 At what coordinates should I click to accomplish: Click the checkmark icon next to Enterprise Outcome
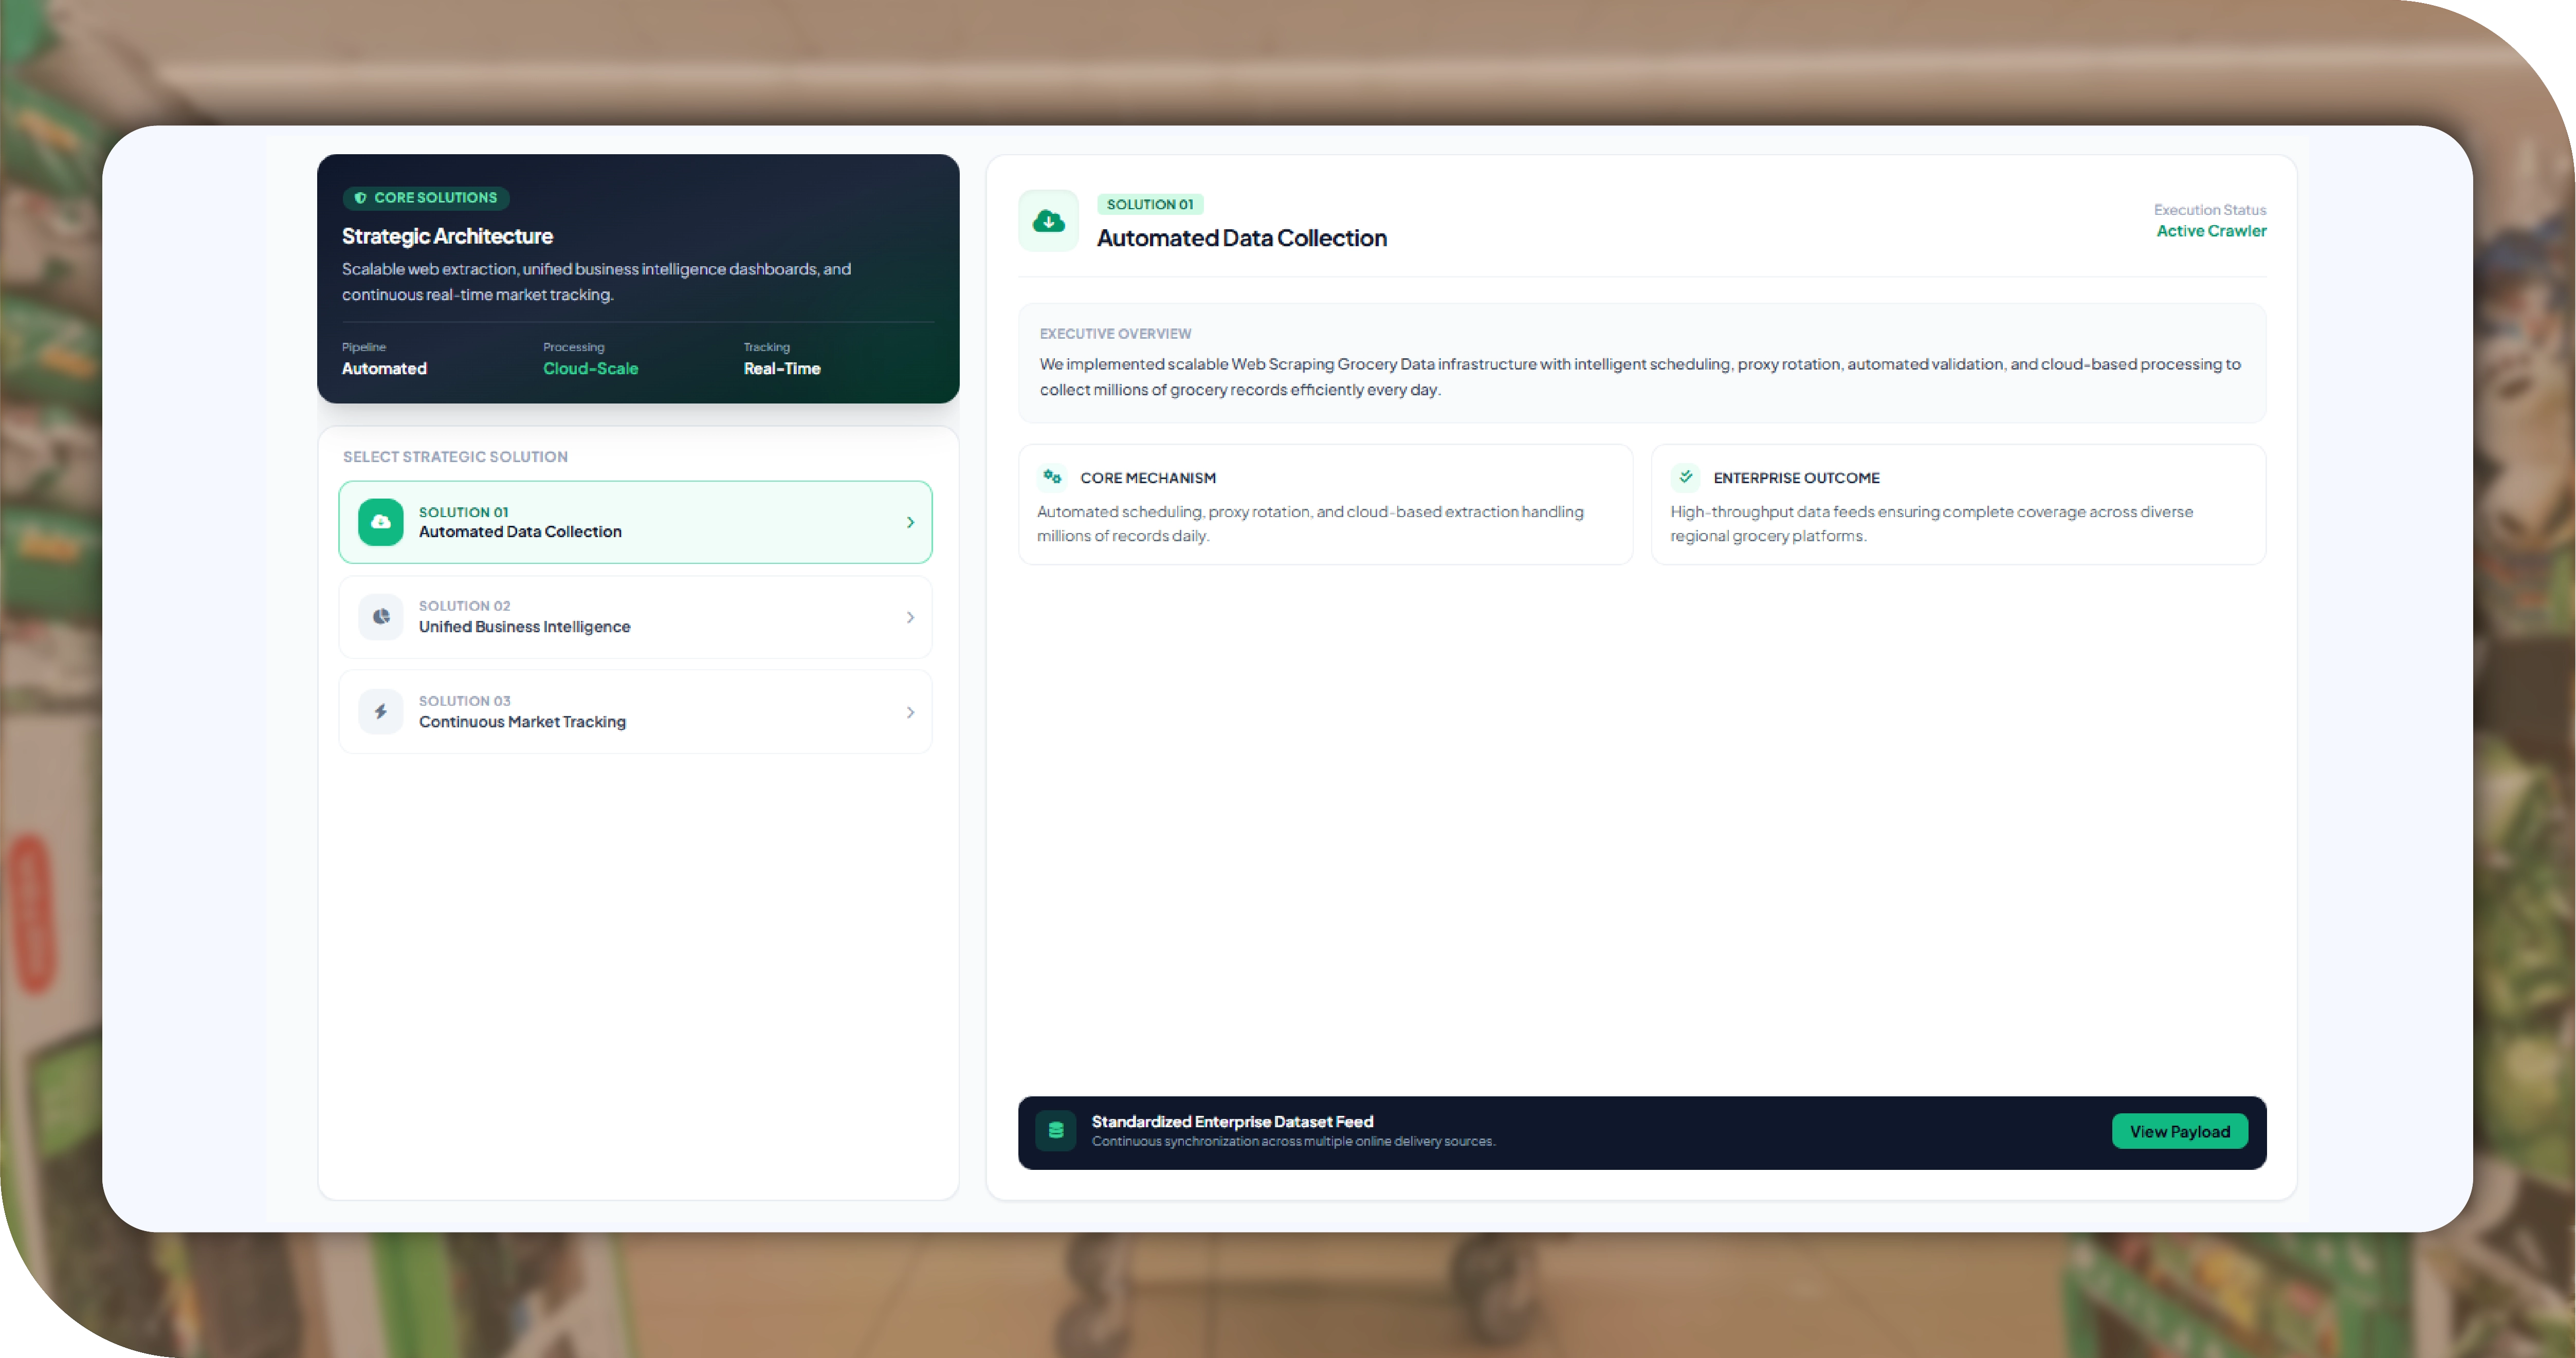pos(1685,477)
